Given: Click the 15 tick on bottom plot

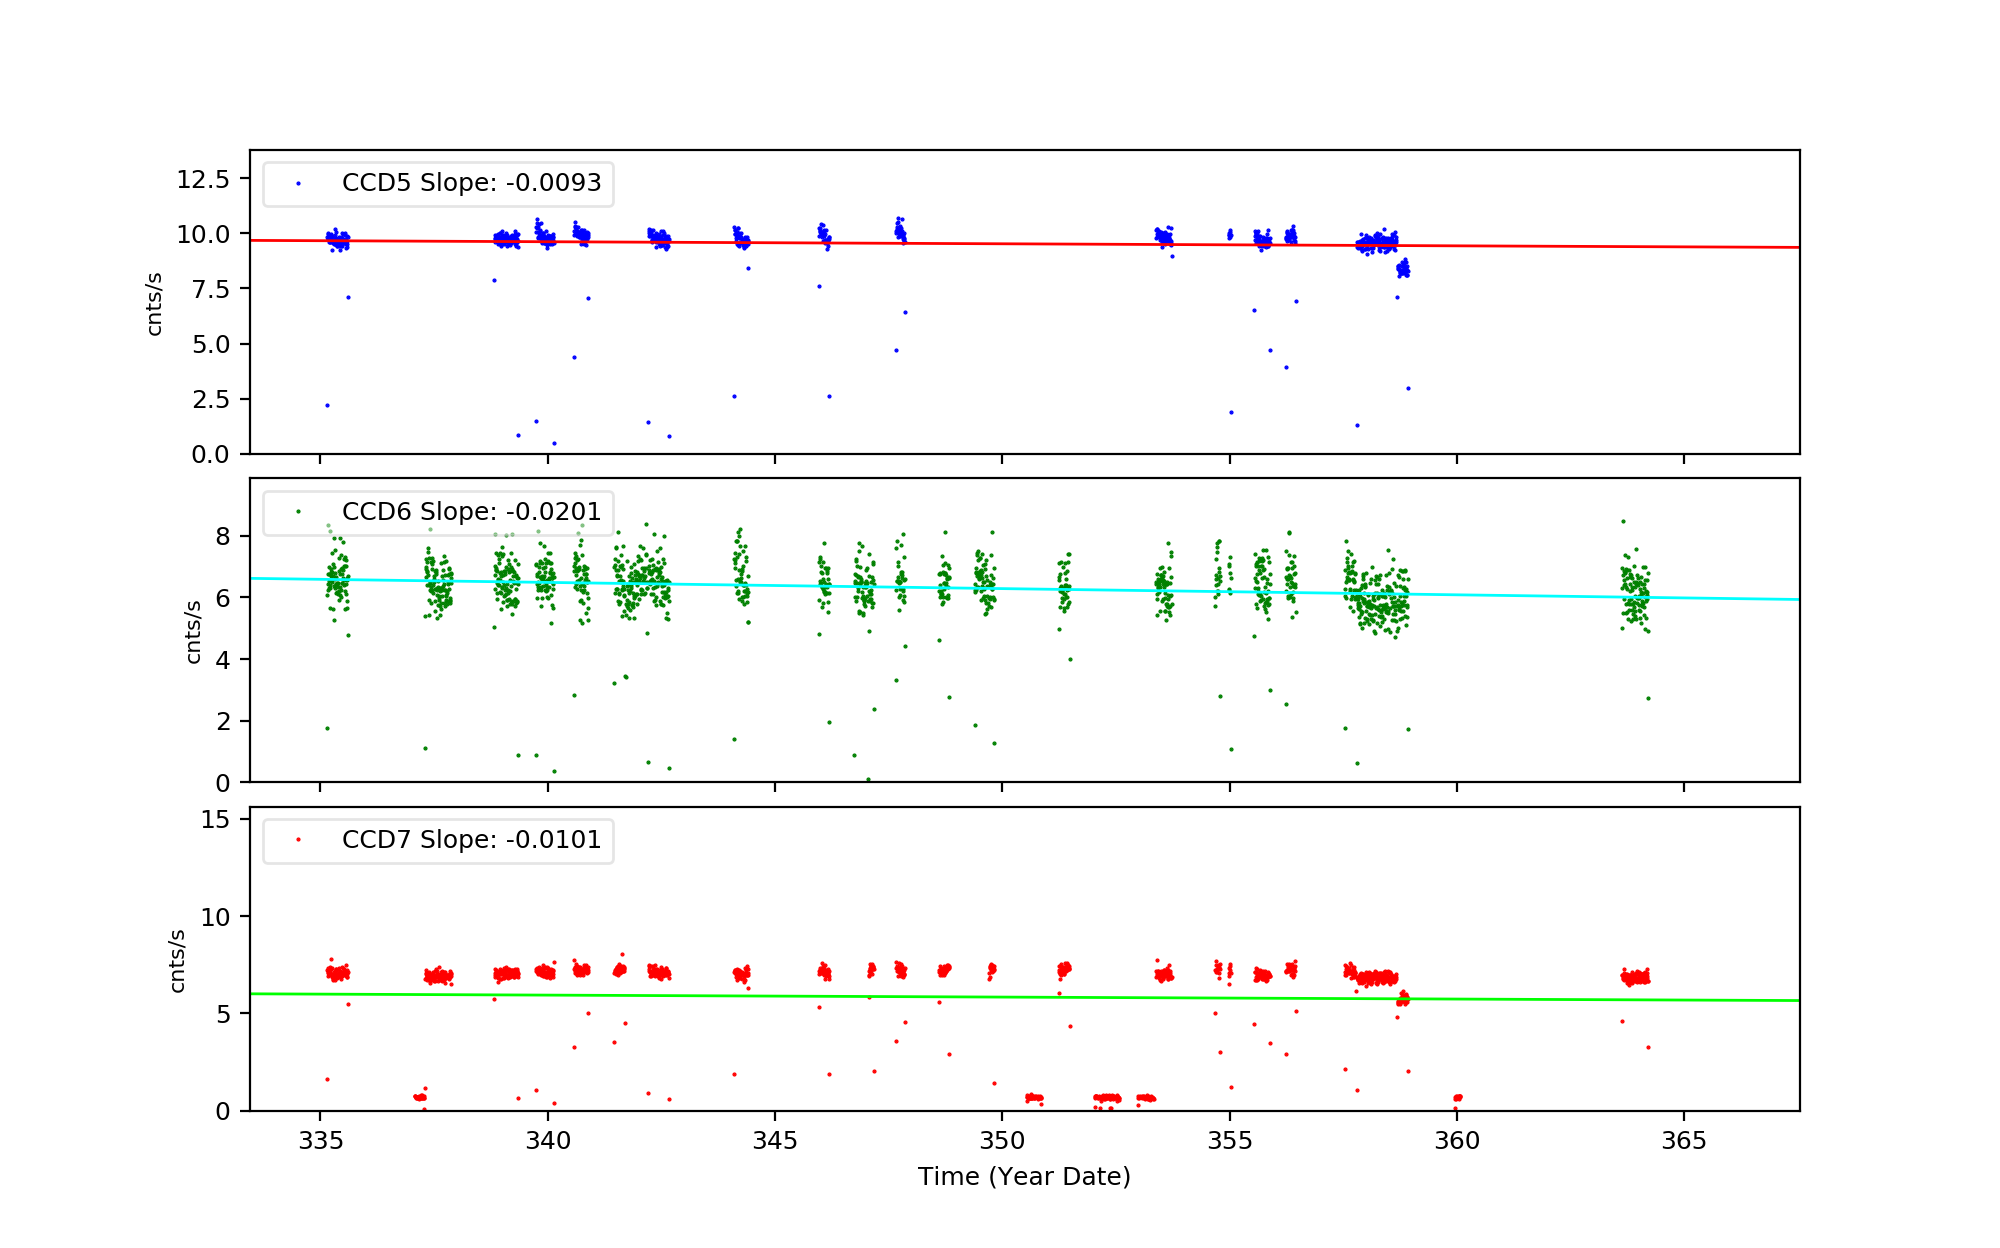Looking at the screenshot, I should coord(215,820).
